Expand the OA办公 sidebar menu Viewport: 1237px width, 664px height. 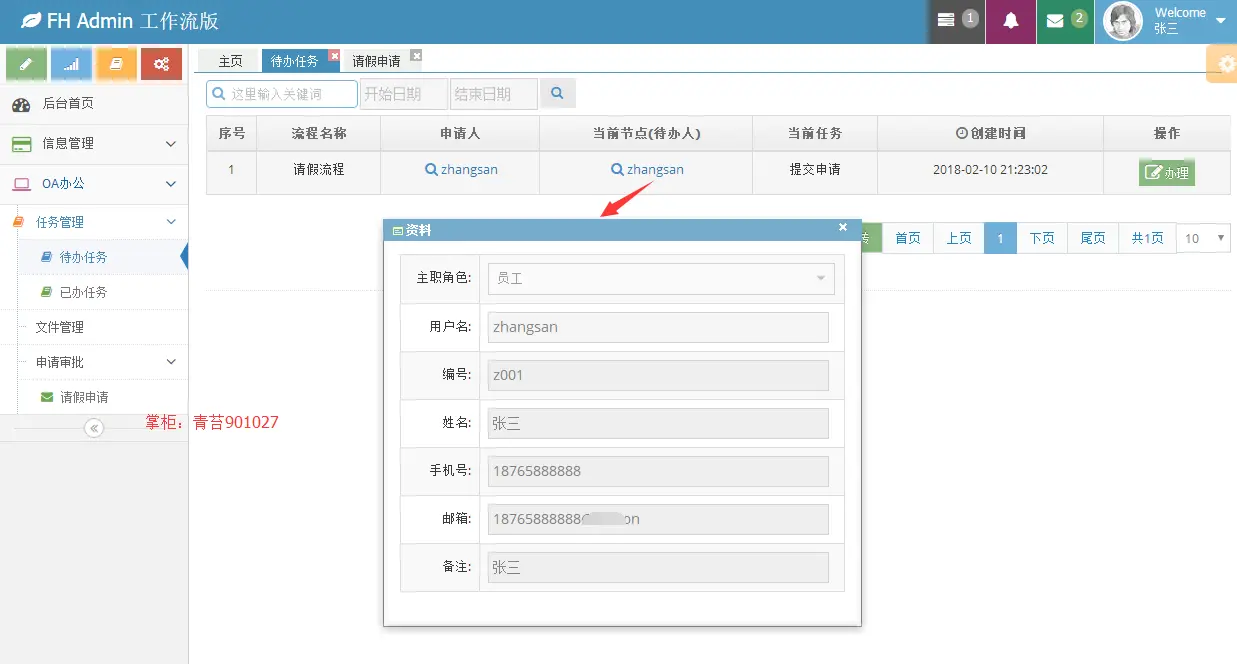(x=94, y=184)
